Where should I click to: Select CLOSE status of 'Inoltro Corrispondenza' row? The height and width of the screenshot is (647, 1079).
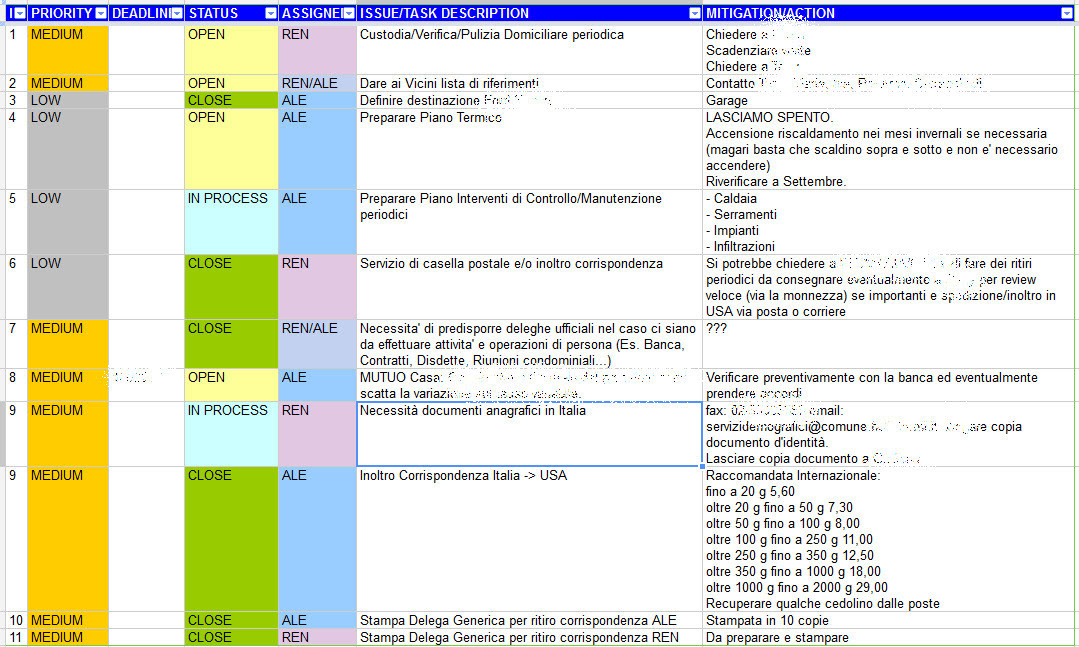pos(231,539)
